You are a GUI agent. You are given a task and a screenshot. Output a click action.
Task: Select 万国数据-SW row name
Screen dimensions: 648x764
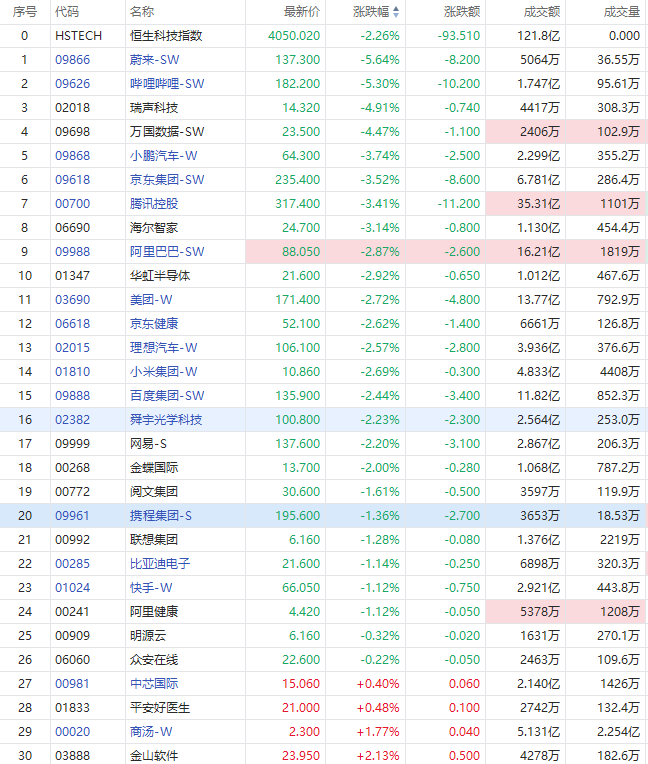[167, 132]
